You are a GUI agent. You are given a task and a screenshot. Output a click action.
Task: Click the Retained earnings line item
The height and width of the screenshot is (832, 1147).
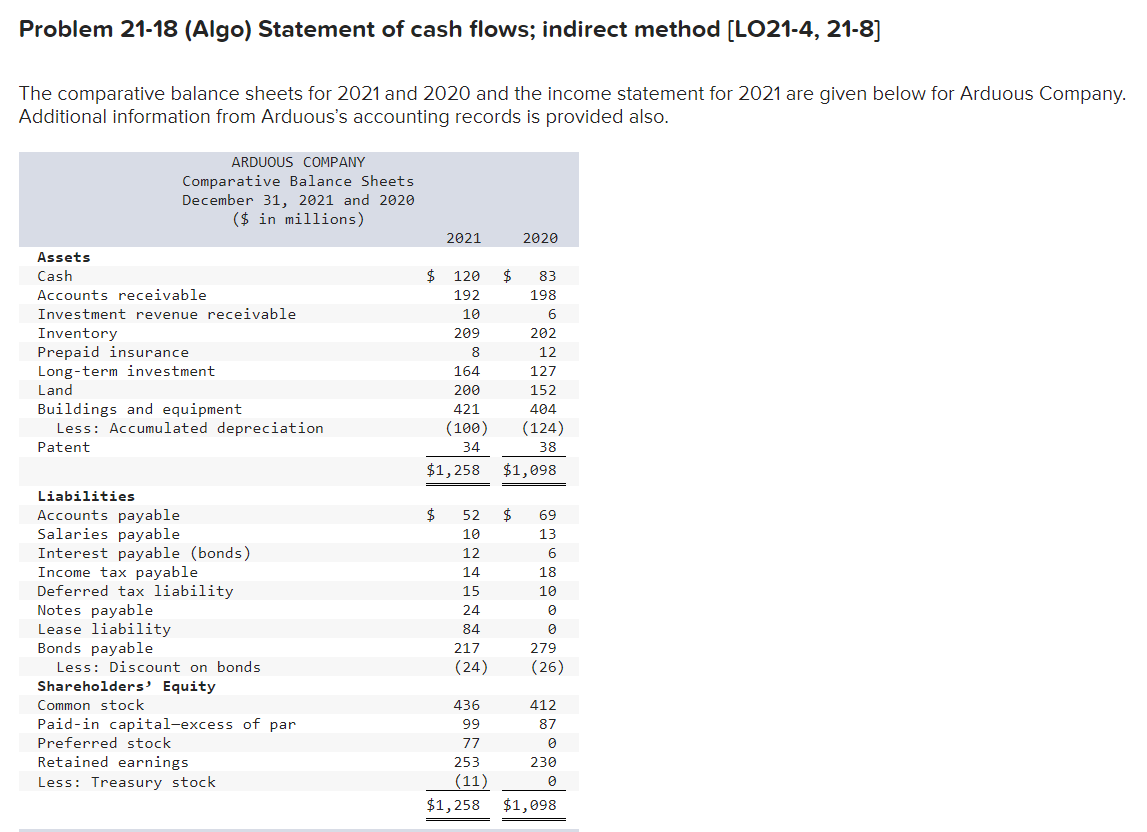(105, 762)
